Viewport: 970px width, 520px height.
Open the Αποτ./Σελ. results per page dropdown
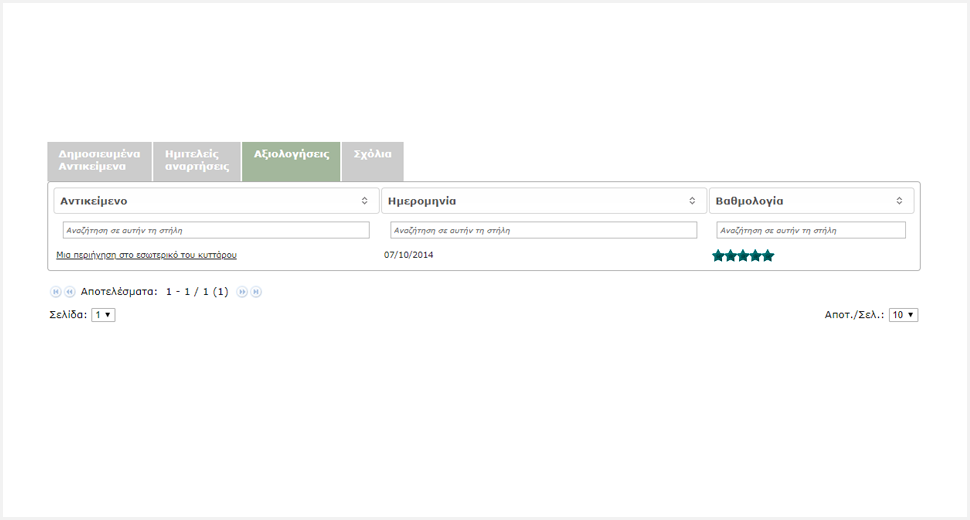click(903, 315)
